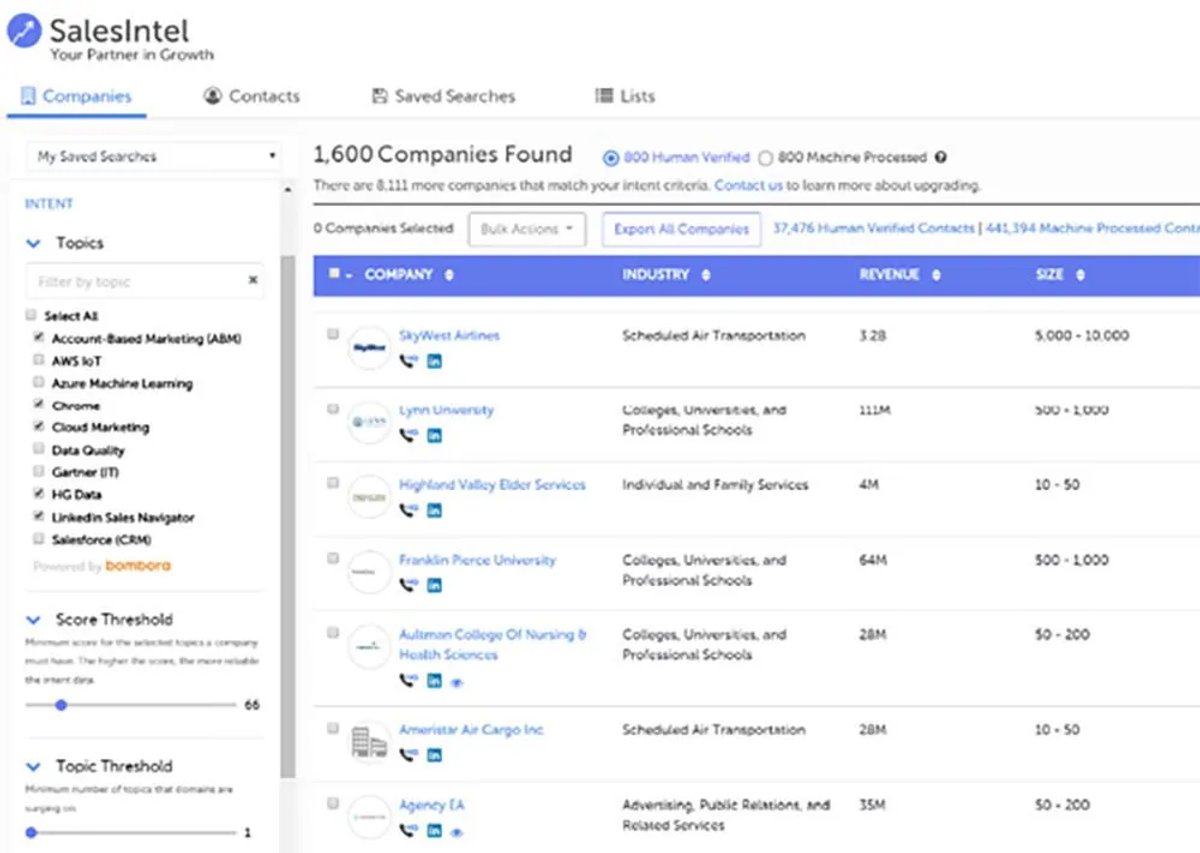Open the Saved Searches tab

pos(443,96)
